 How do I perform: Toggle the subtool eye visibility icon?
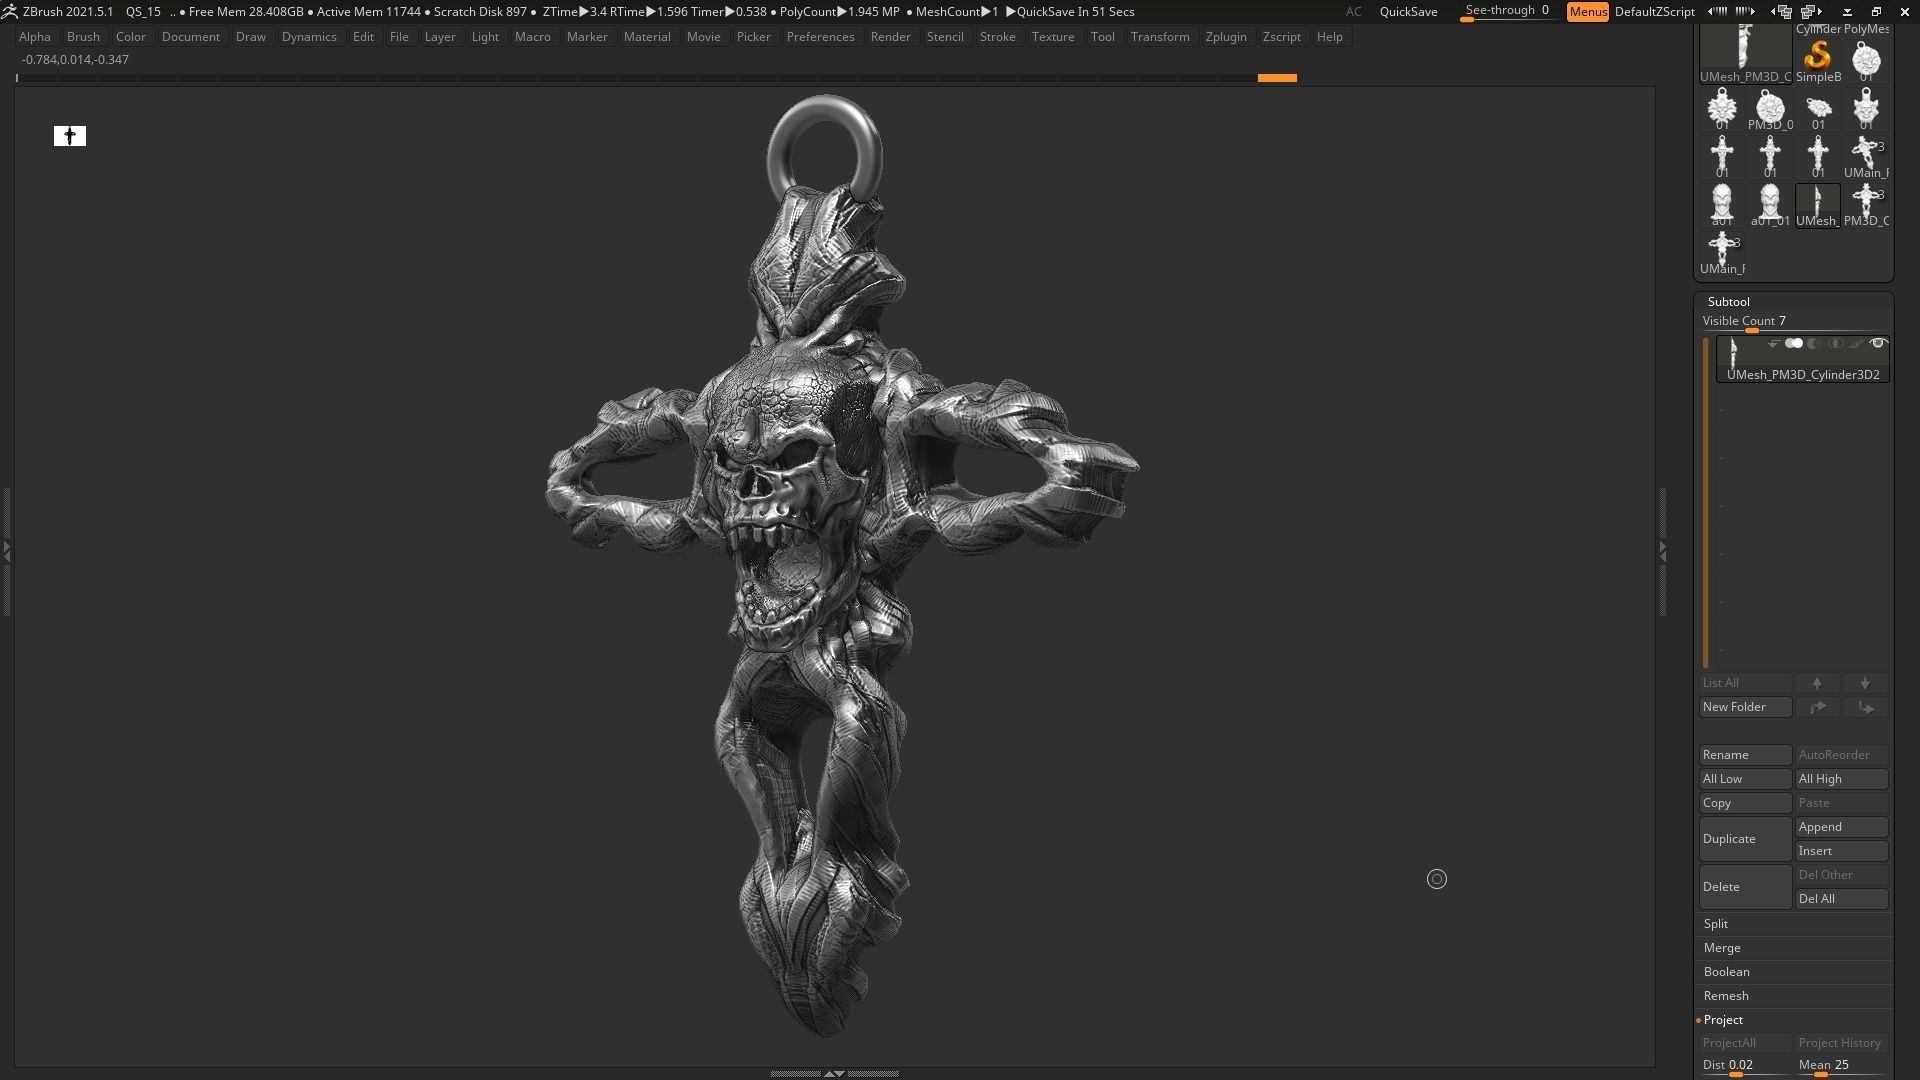tap(1878, 344)
